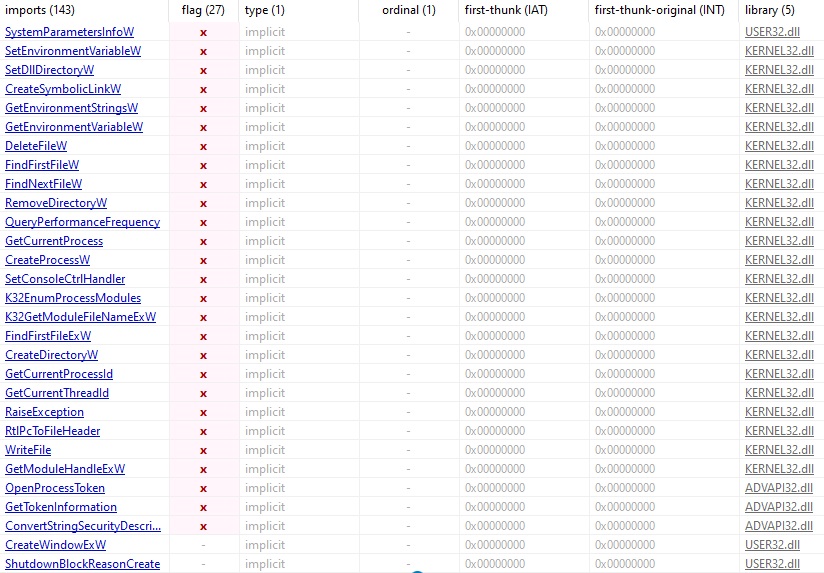
Task: Select the red X flag beside K32EnumProcessModules
Action: (x=203, y=298)
